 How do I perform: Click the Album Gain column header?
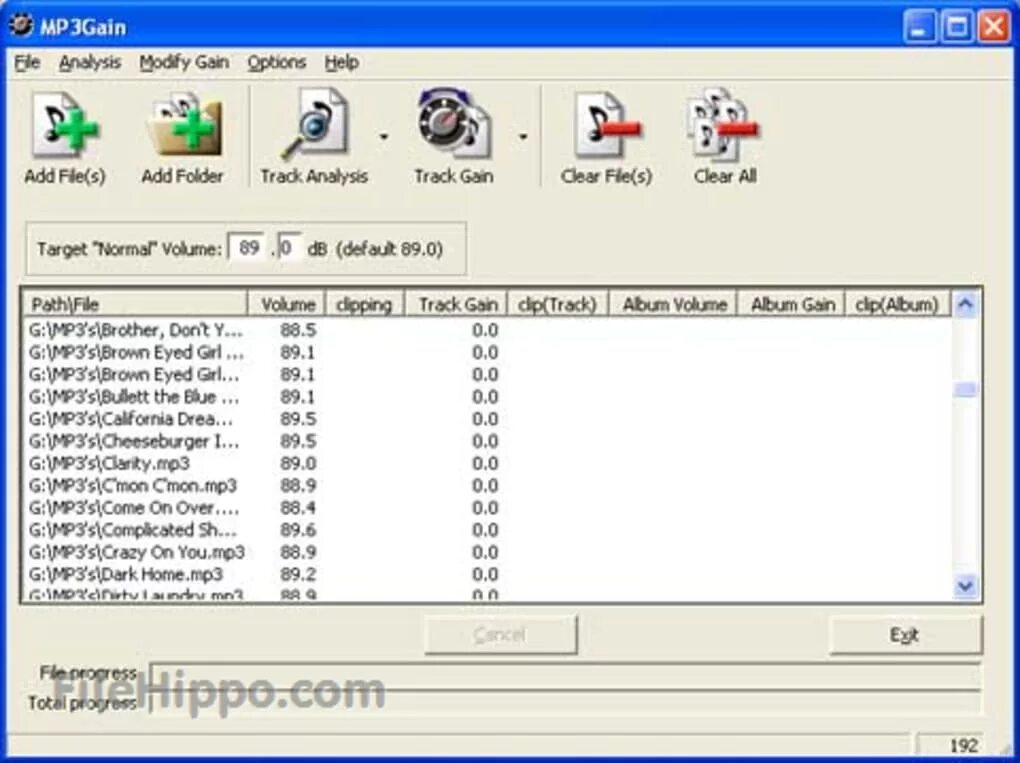tap(790, 304)
